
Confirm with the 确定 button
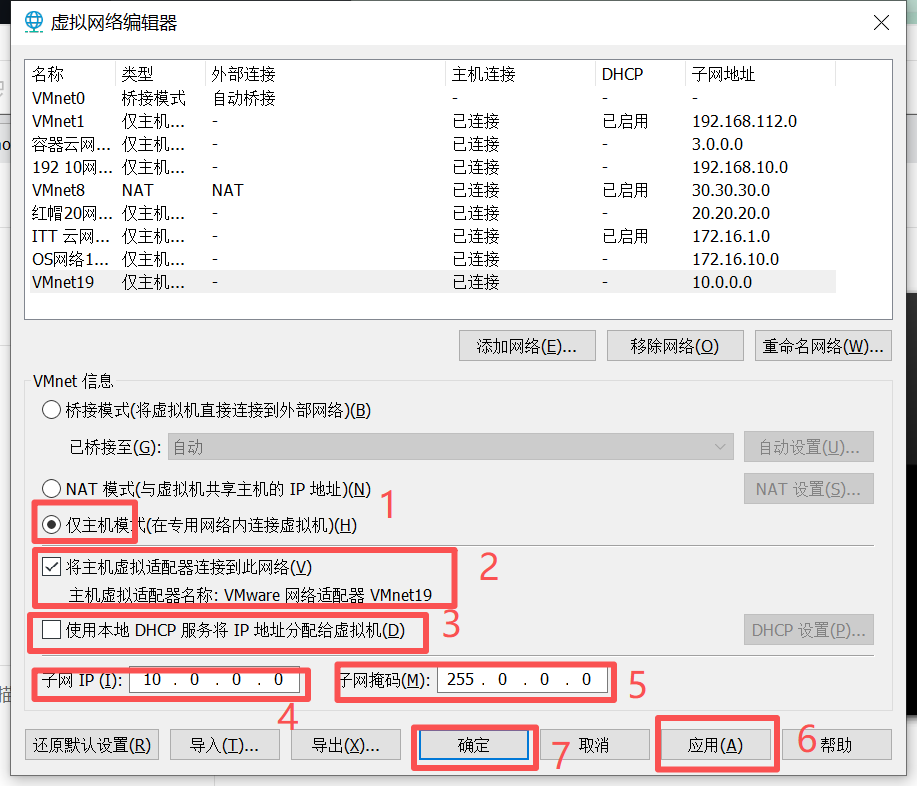pos(474,745)
